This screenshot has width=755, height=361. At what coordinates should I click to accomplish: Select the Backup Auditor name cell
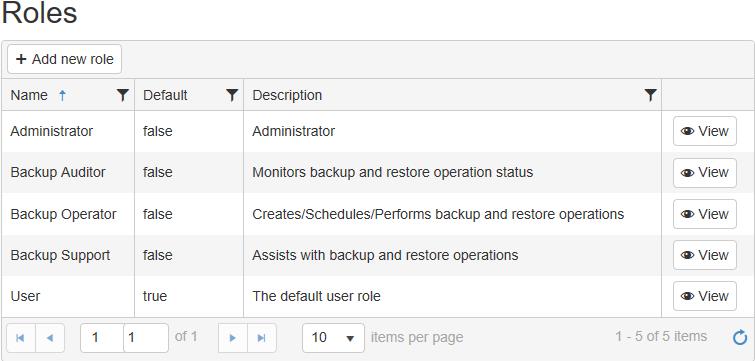click(68, 172)
